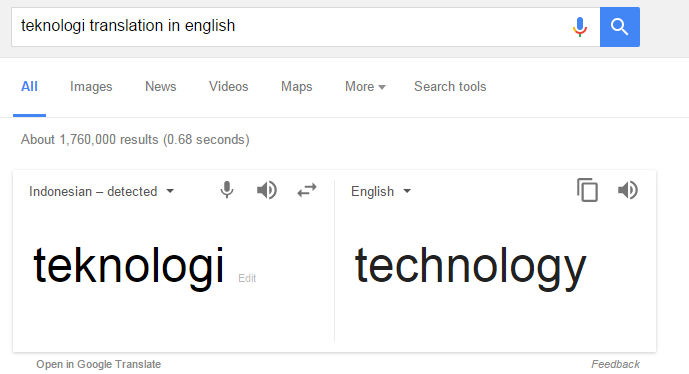
Task: Copy the English translation to clipboard
Action: click(x=587, y=190)
